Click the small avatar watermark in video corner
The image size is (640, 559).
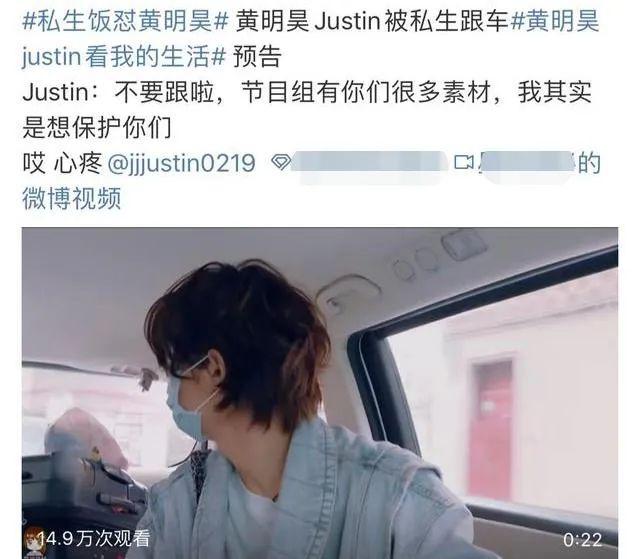[x=33, y=542]
